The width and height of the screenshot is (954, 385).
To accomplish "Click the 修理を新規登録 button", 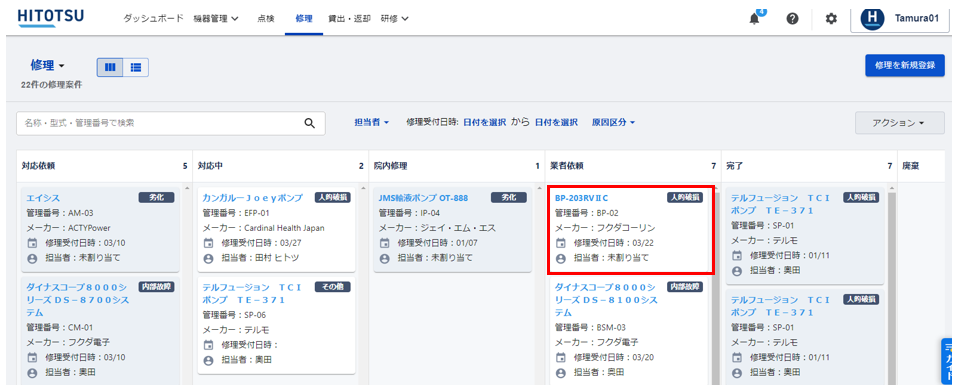I will point(905,65).
